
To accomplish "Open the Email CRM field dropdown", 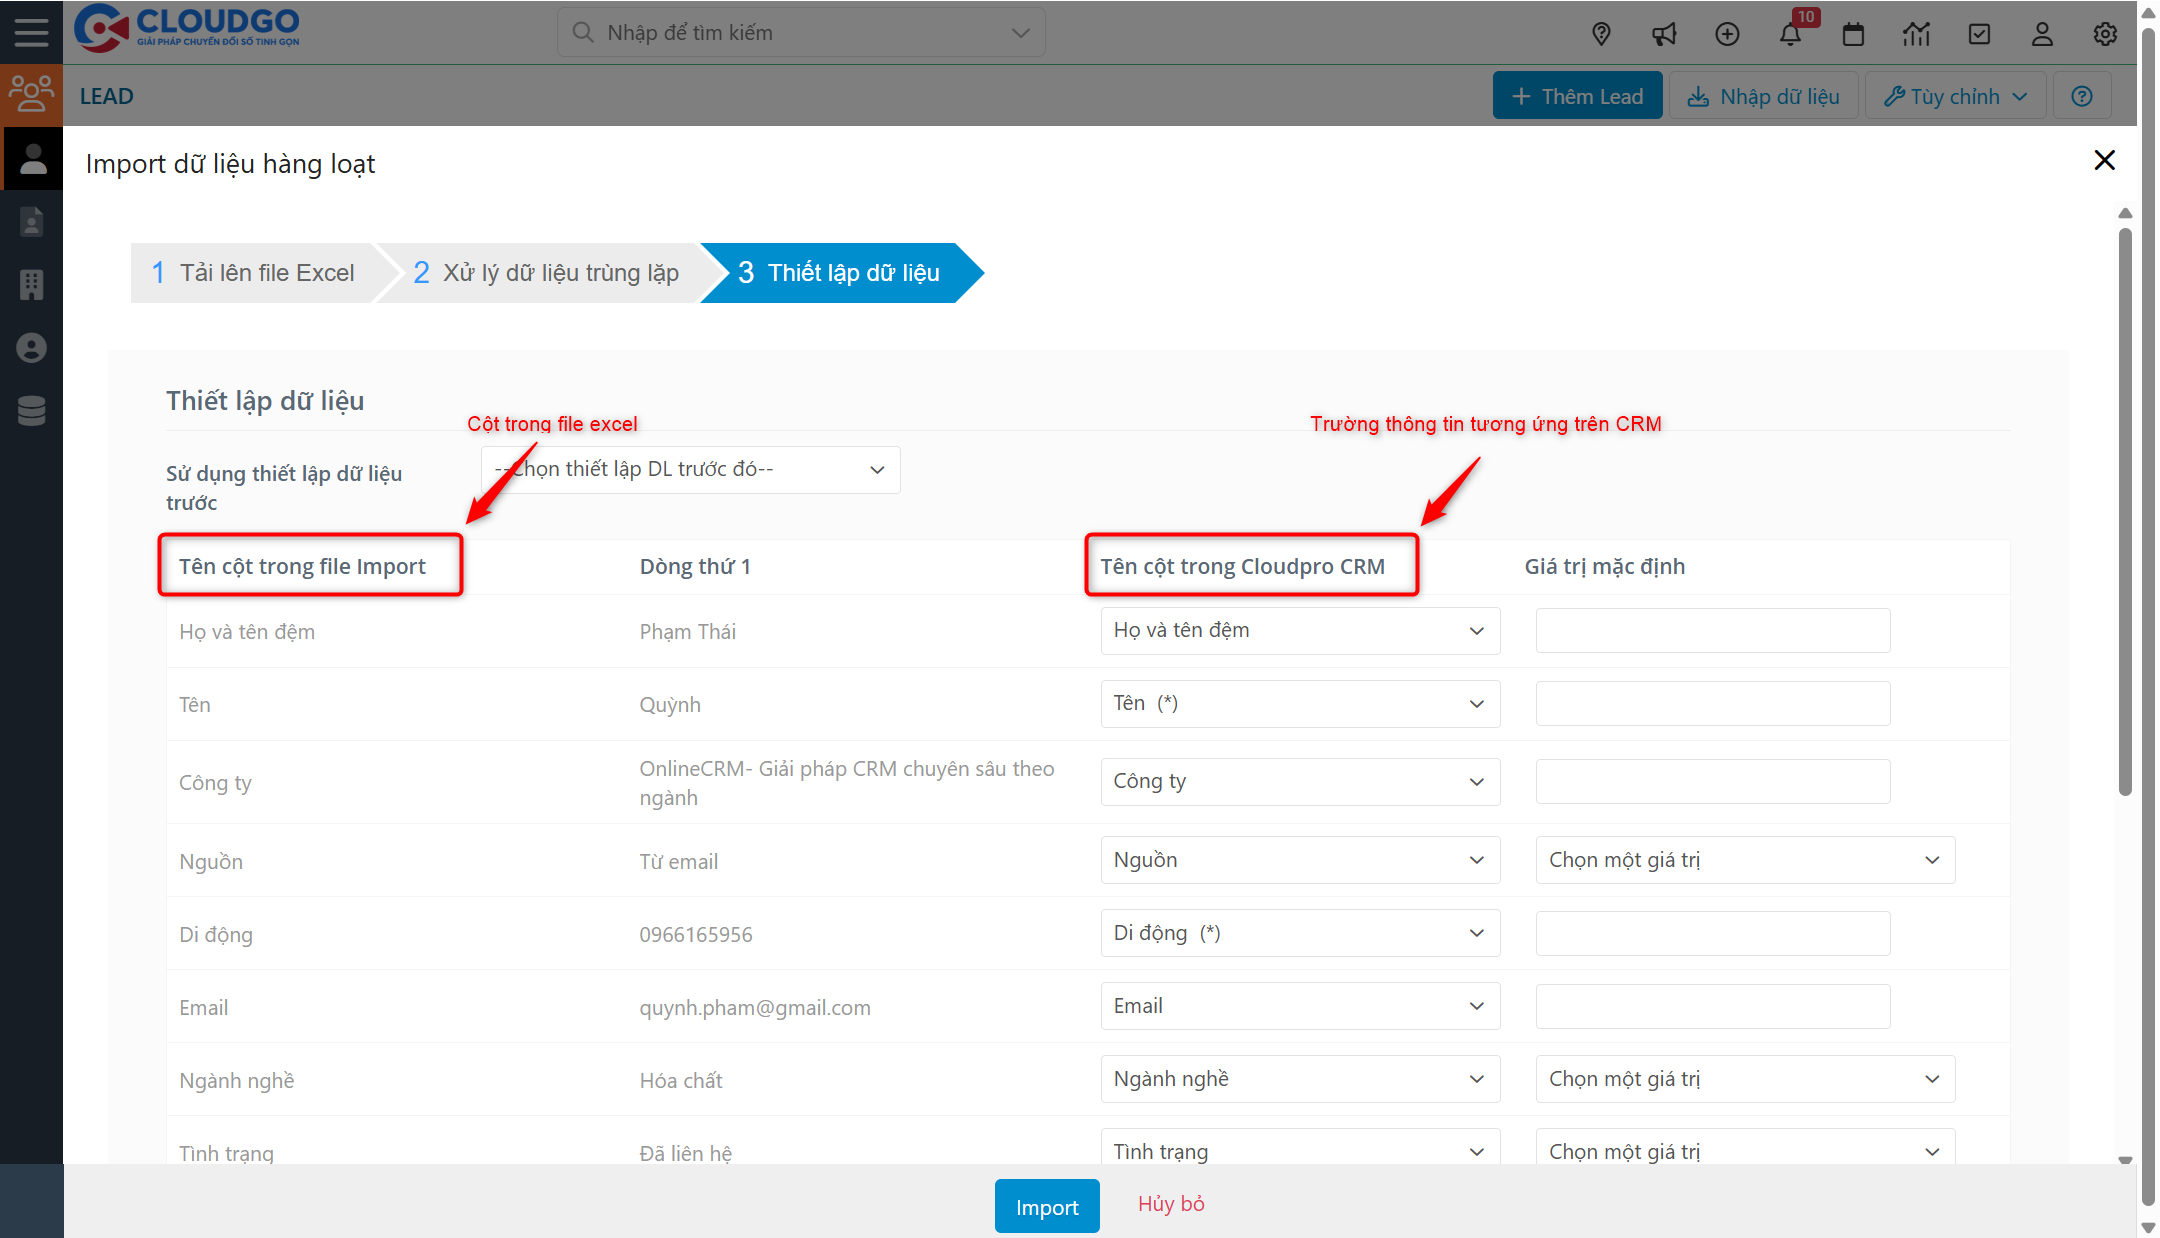I will coord(1299,1006).
